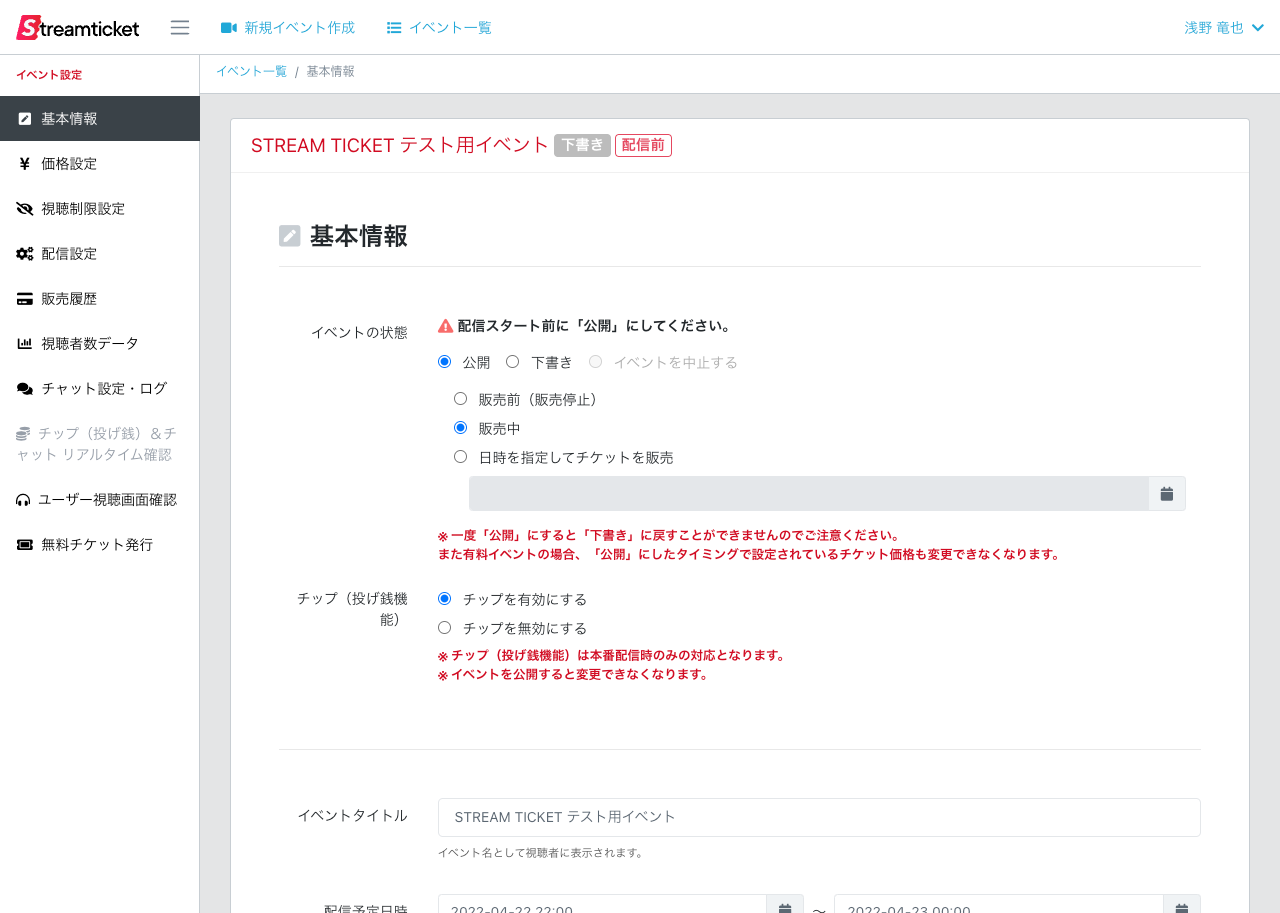Select the 下書き radio button

(512, 362)
